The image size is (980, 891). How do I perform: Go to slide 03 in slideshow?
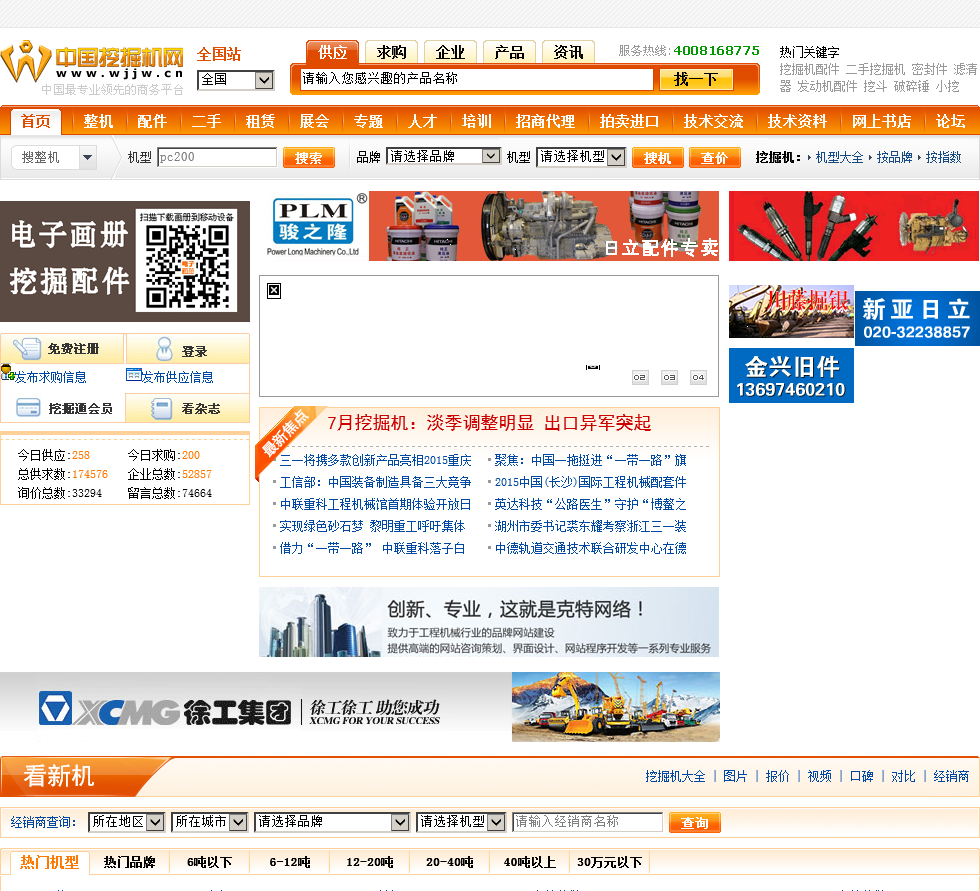[669, 377]
